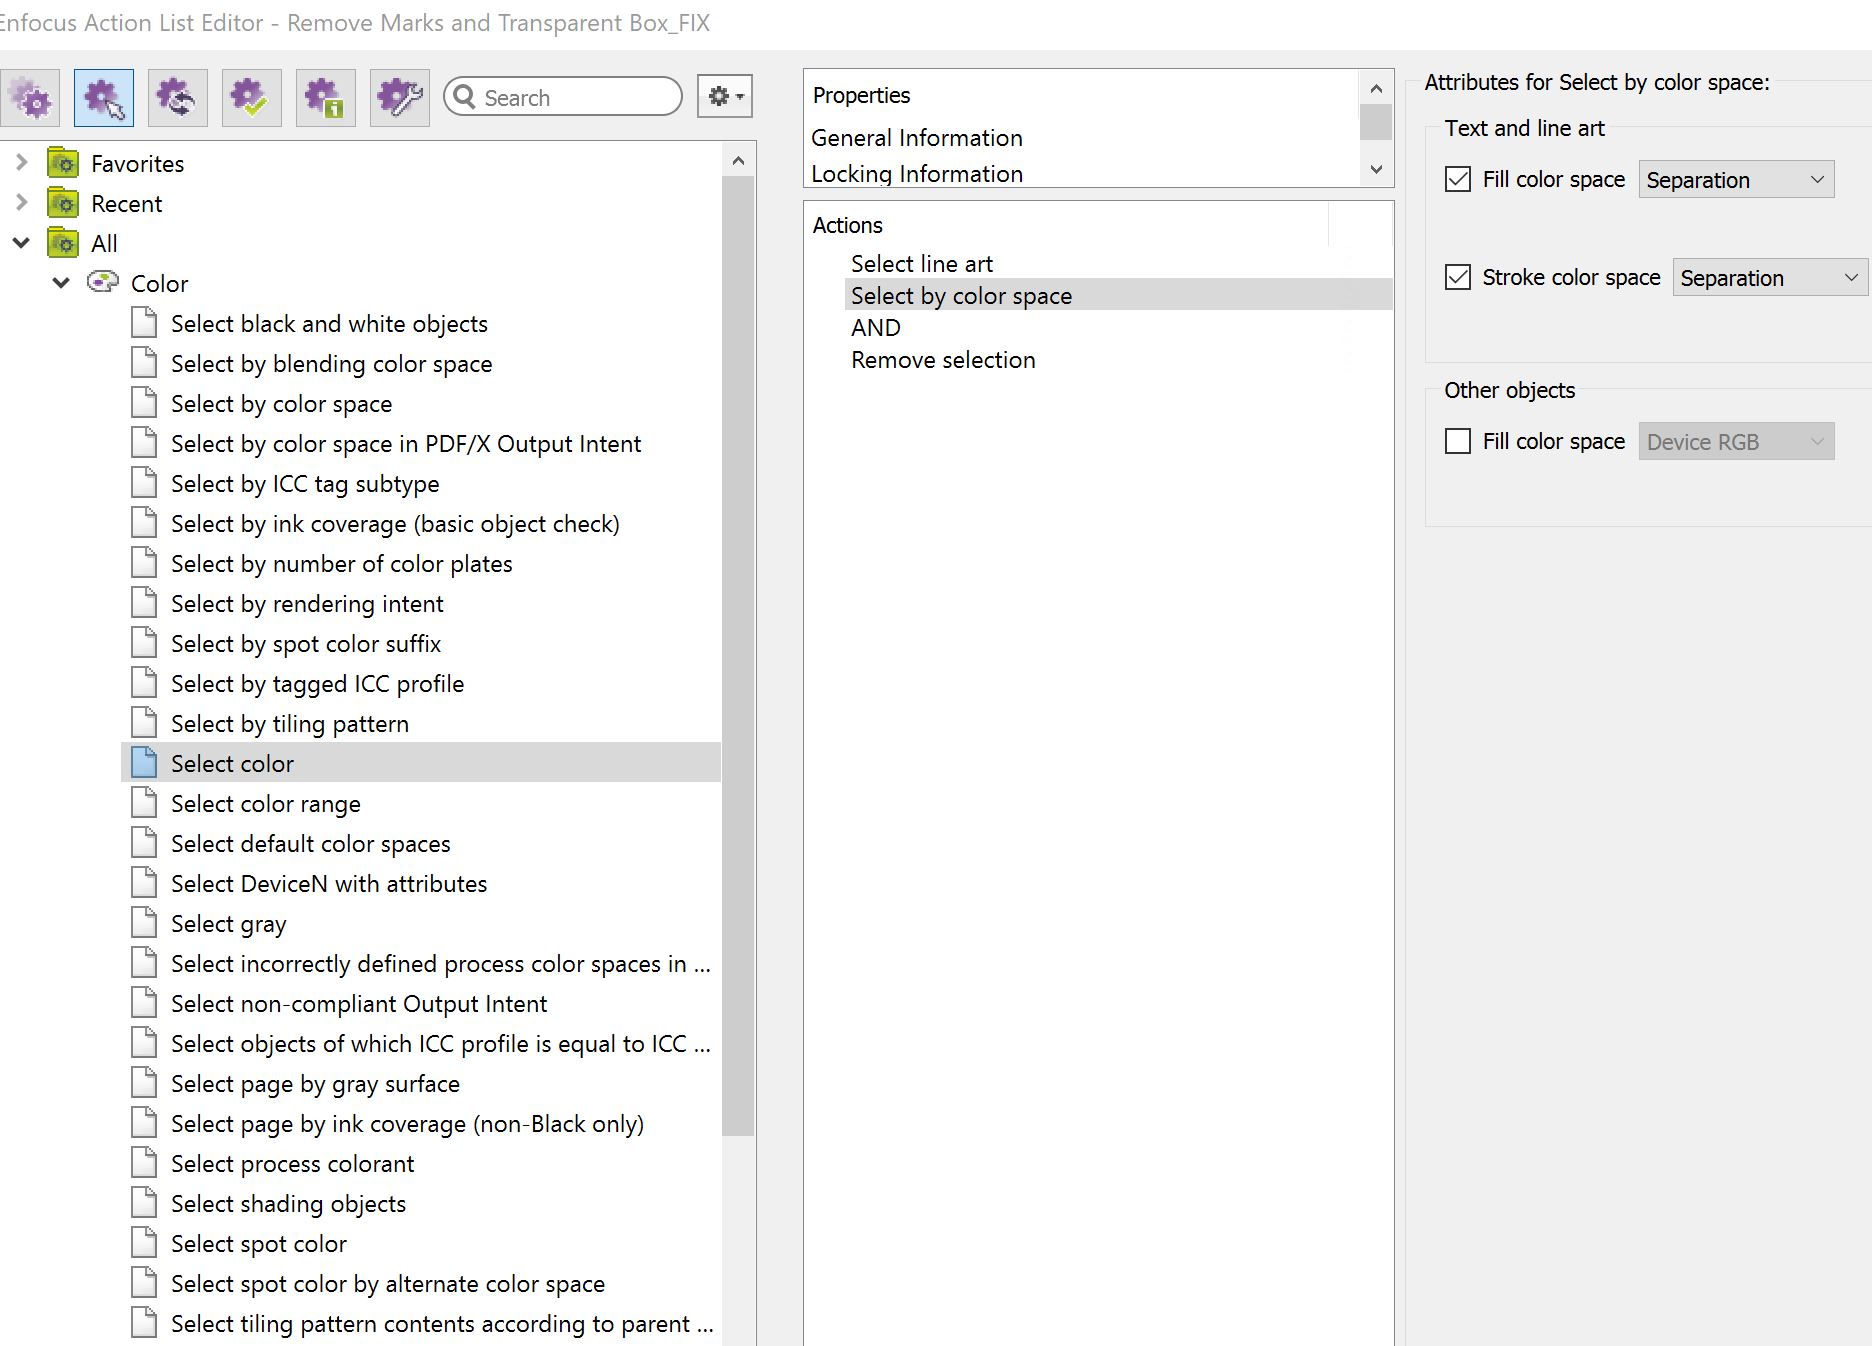Open the gear settings dropdown next to Search
1872x1346 pixels.
725,97
